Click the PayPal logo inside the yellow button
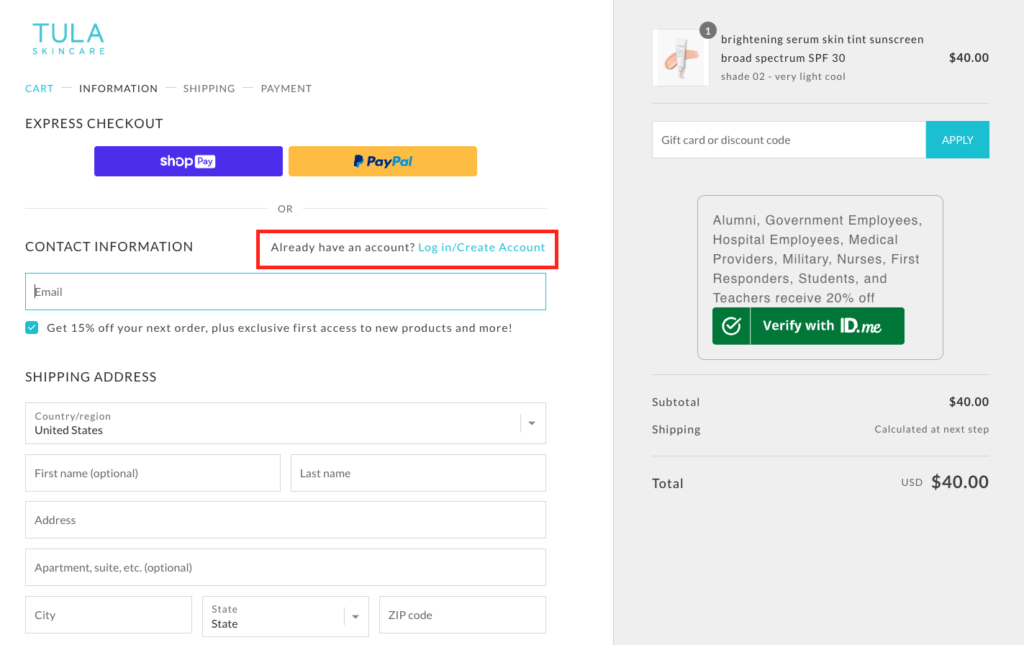This screenshot has height=645, width=1024. (x=382, y=161)
